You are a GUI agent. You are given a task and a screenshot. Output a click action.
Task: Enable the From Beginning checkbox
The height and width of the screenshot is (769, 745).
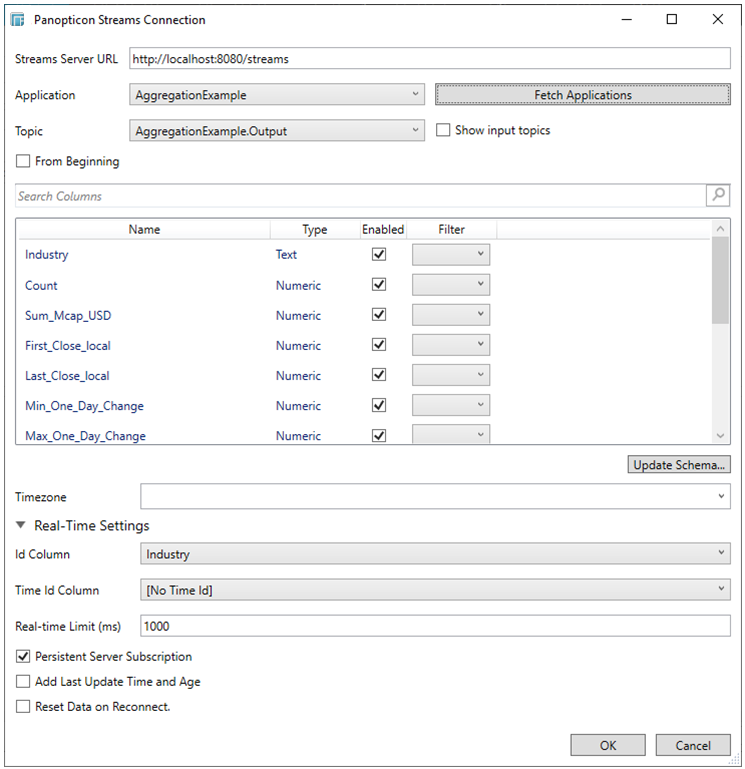23,162
